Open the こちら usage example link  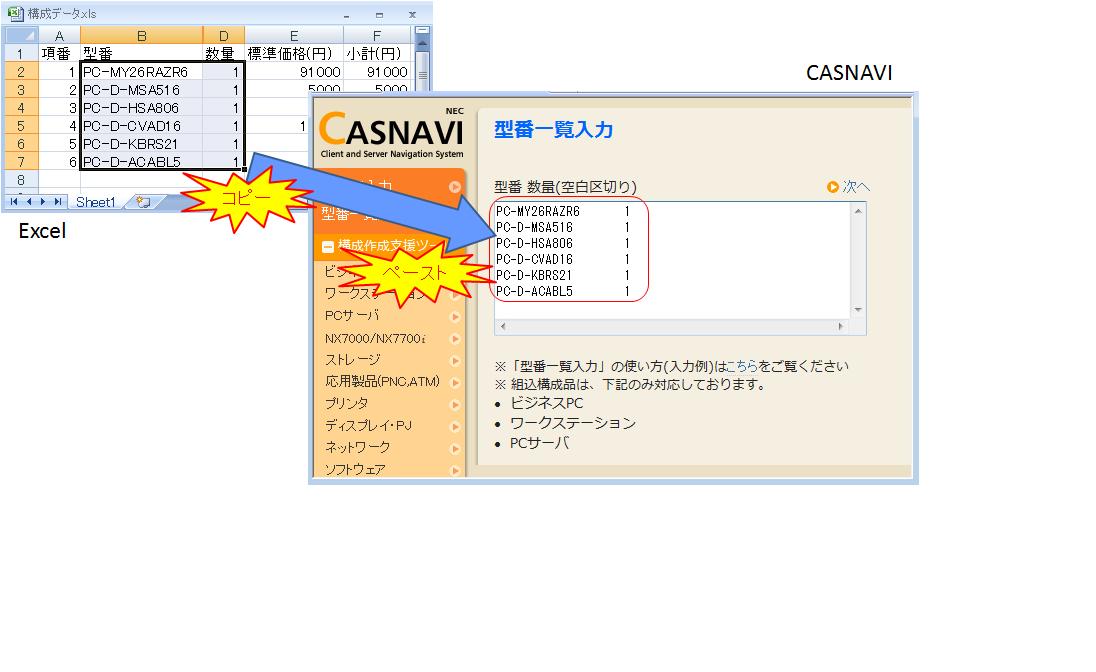pos(742,366)
